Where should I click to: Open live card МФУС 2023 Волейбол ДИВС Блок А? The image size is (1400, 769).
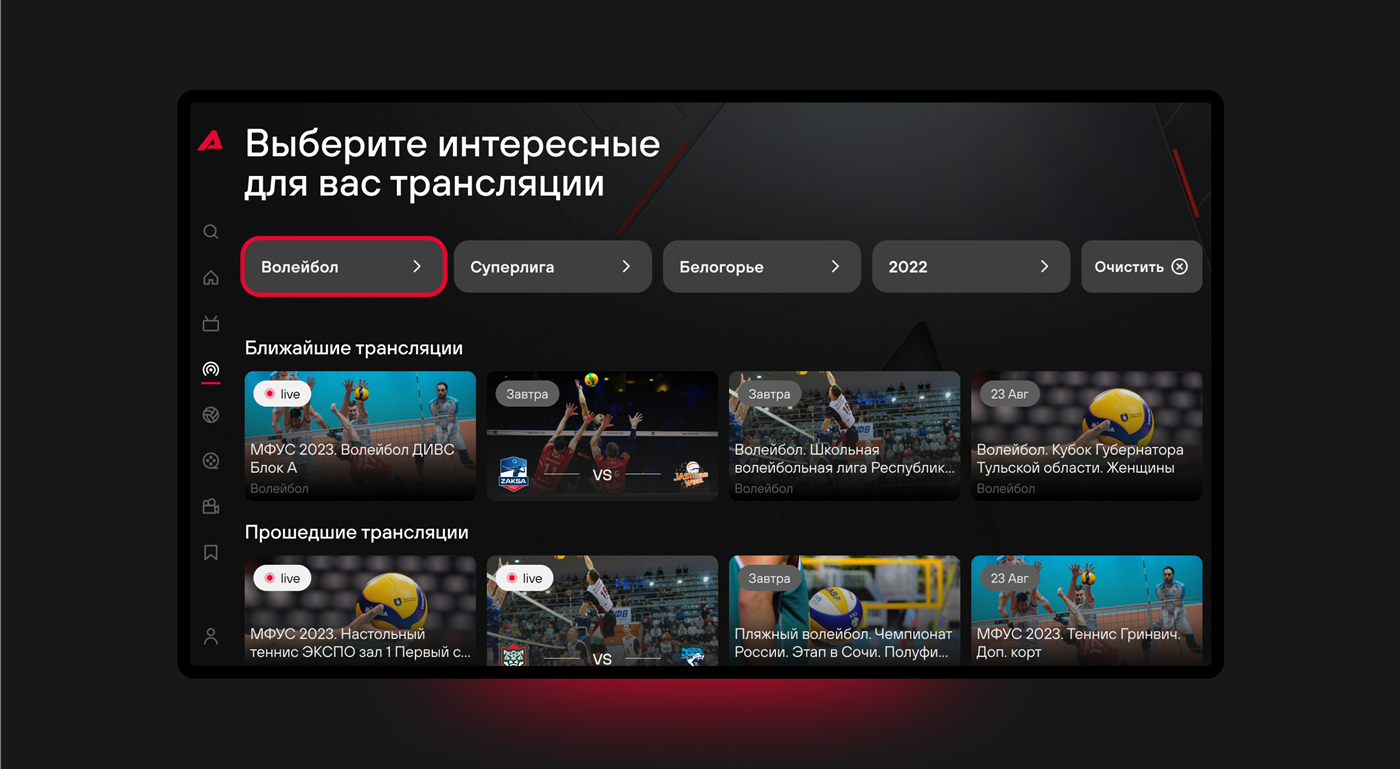(x=360, y=436)
